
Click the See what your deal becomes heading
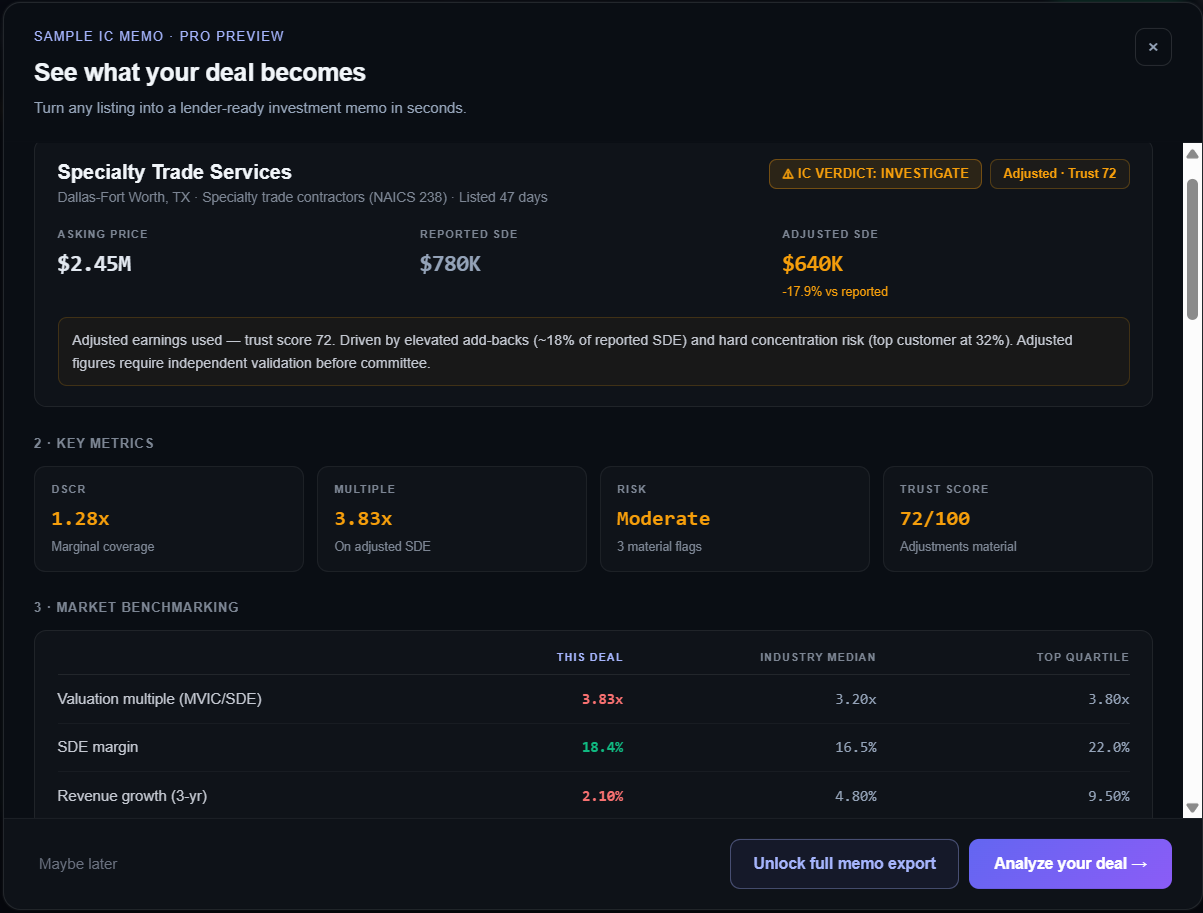(200, 72)
